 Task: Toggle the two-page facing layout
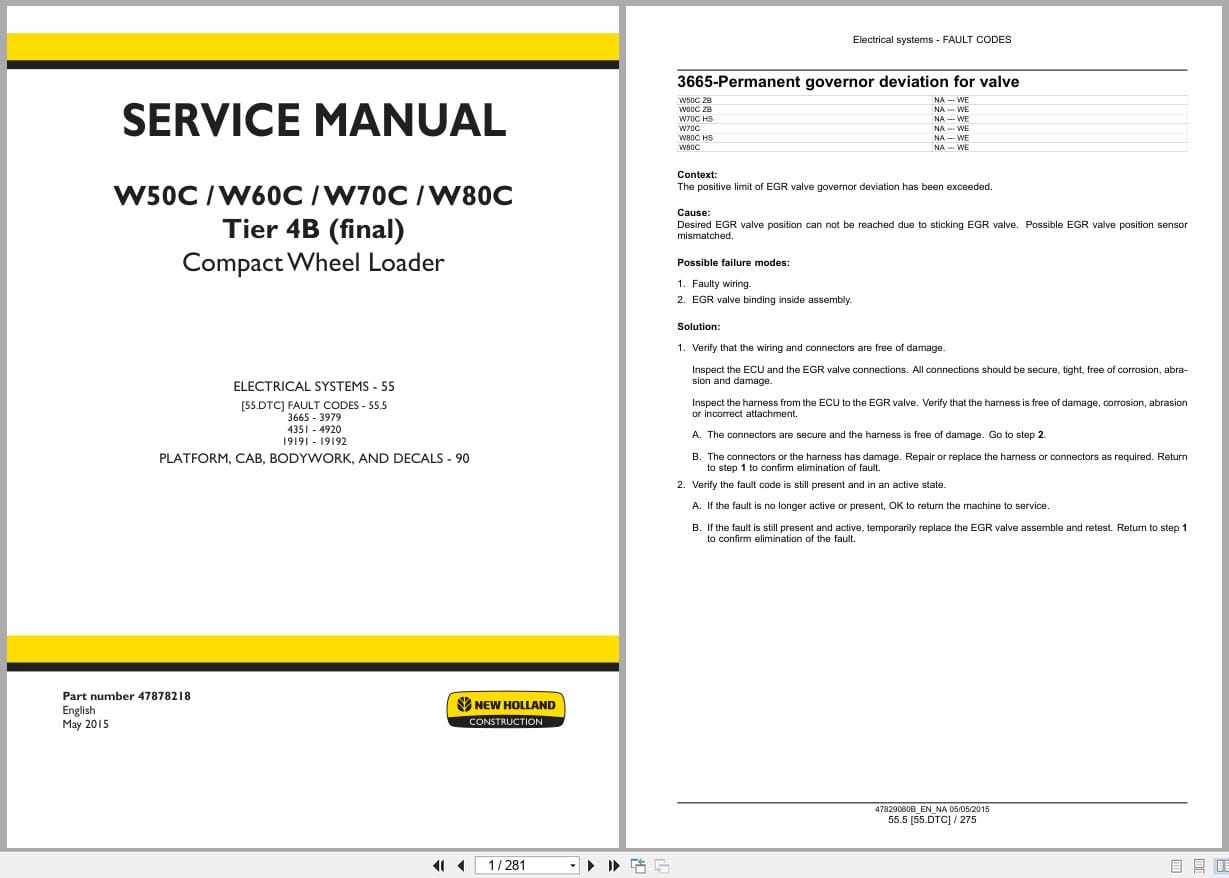pyautogui.click(x=1223, y=865)
